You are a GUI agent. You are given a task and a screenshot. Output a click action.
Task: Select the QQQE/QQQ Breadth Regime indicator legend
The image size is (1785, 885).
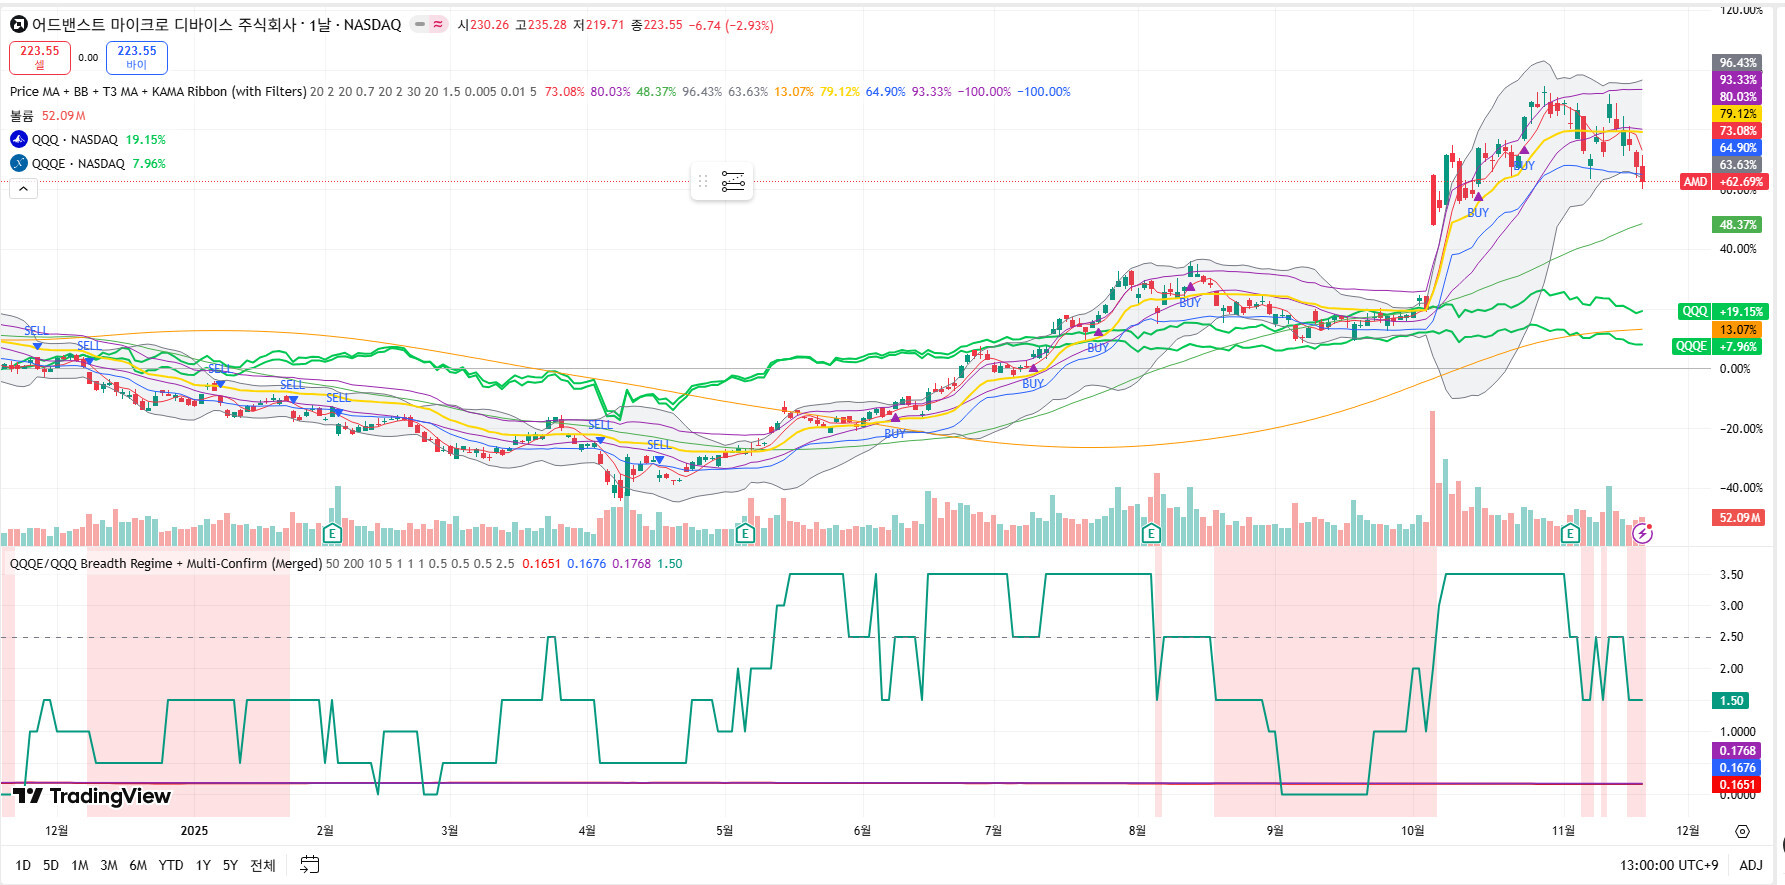pos(166,564)
